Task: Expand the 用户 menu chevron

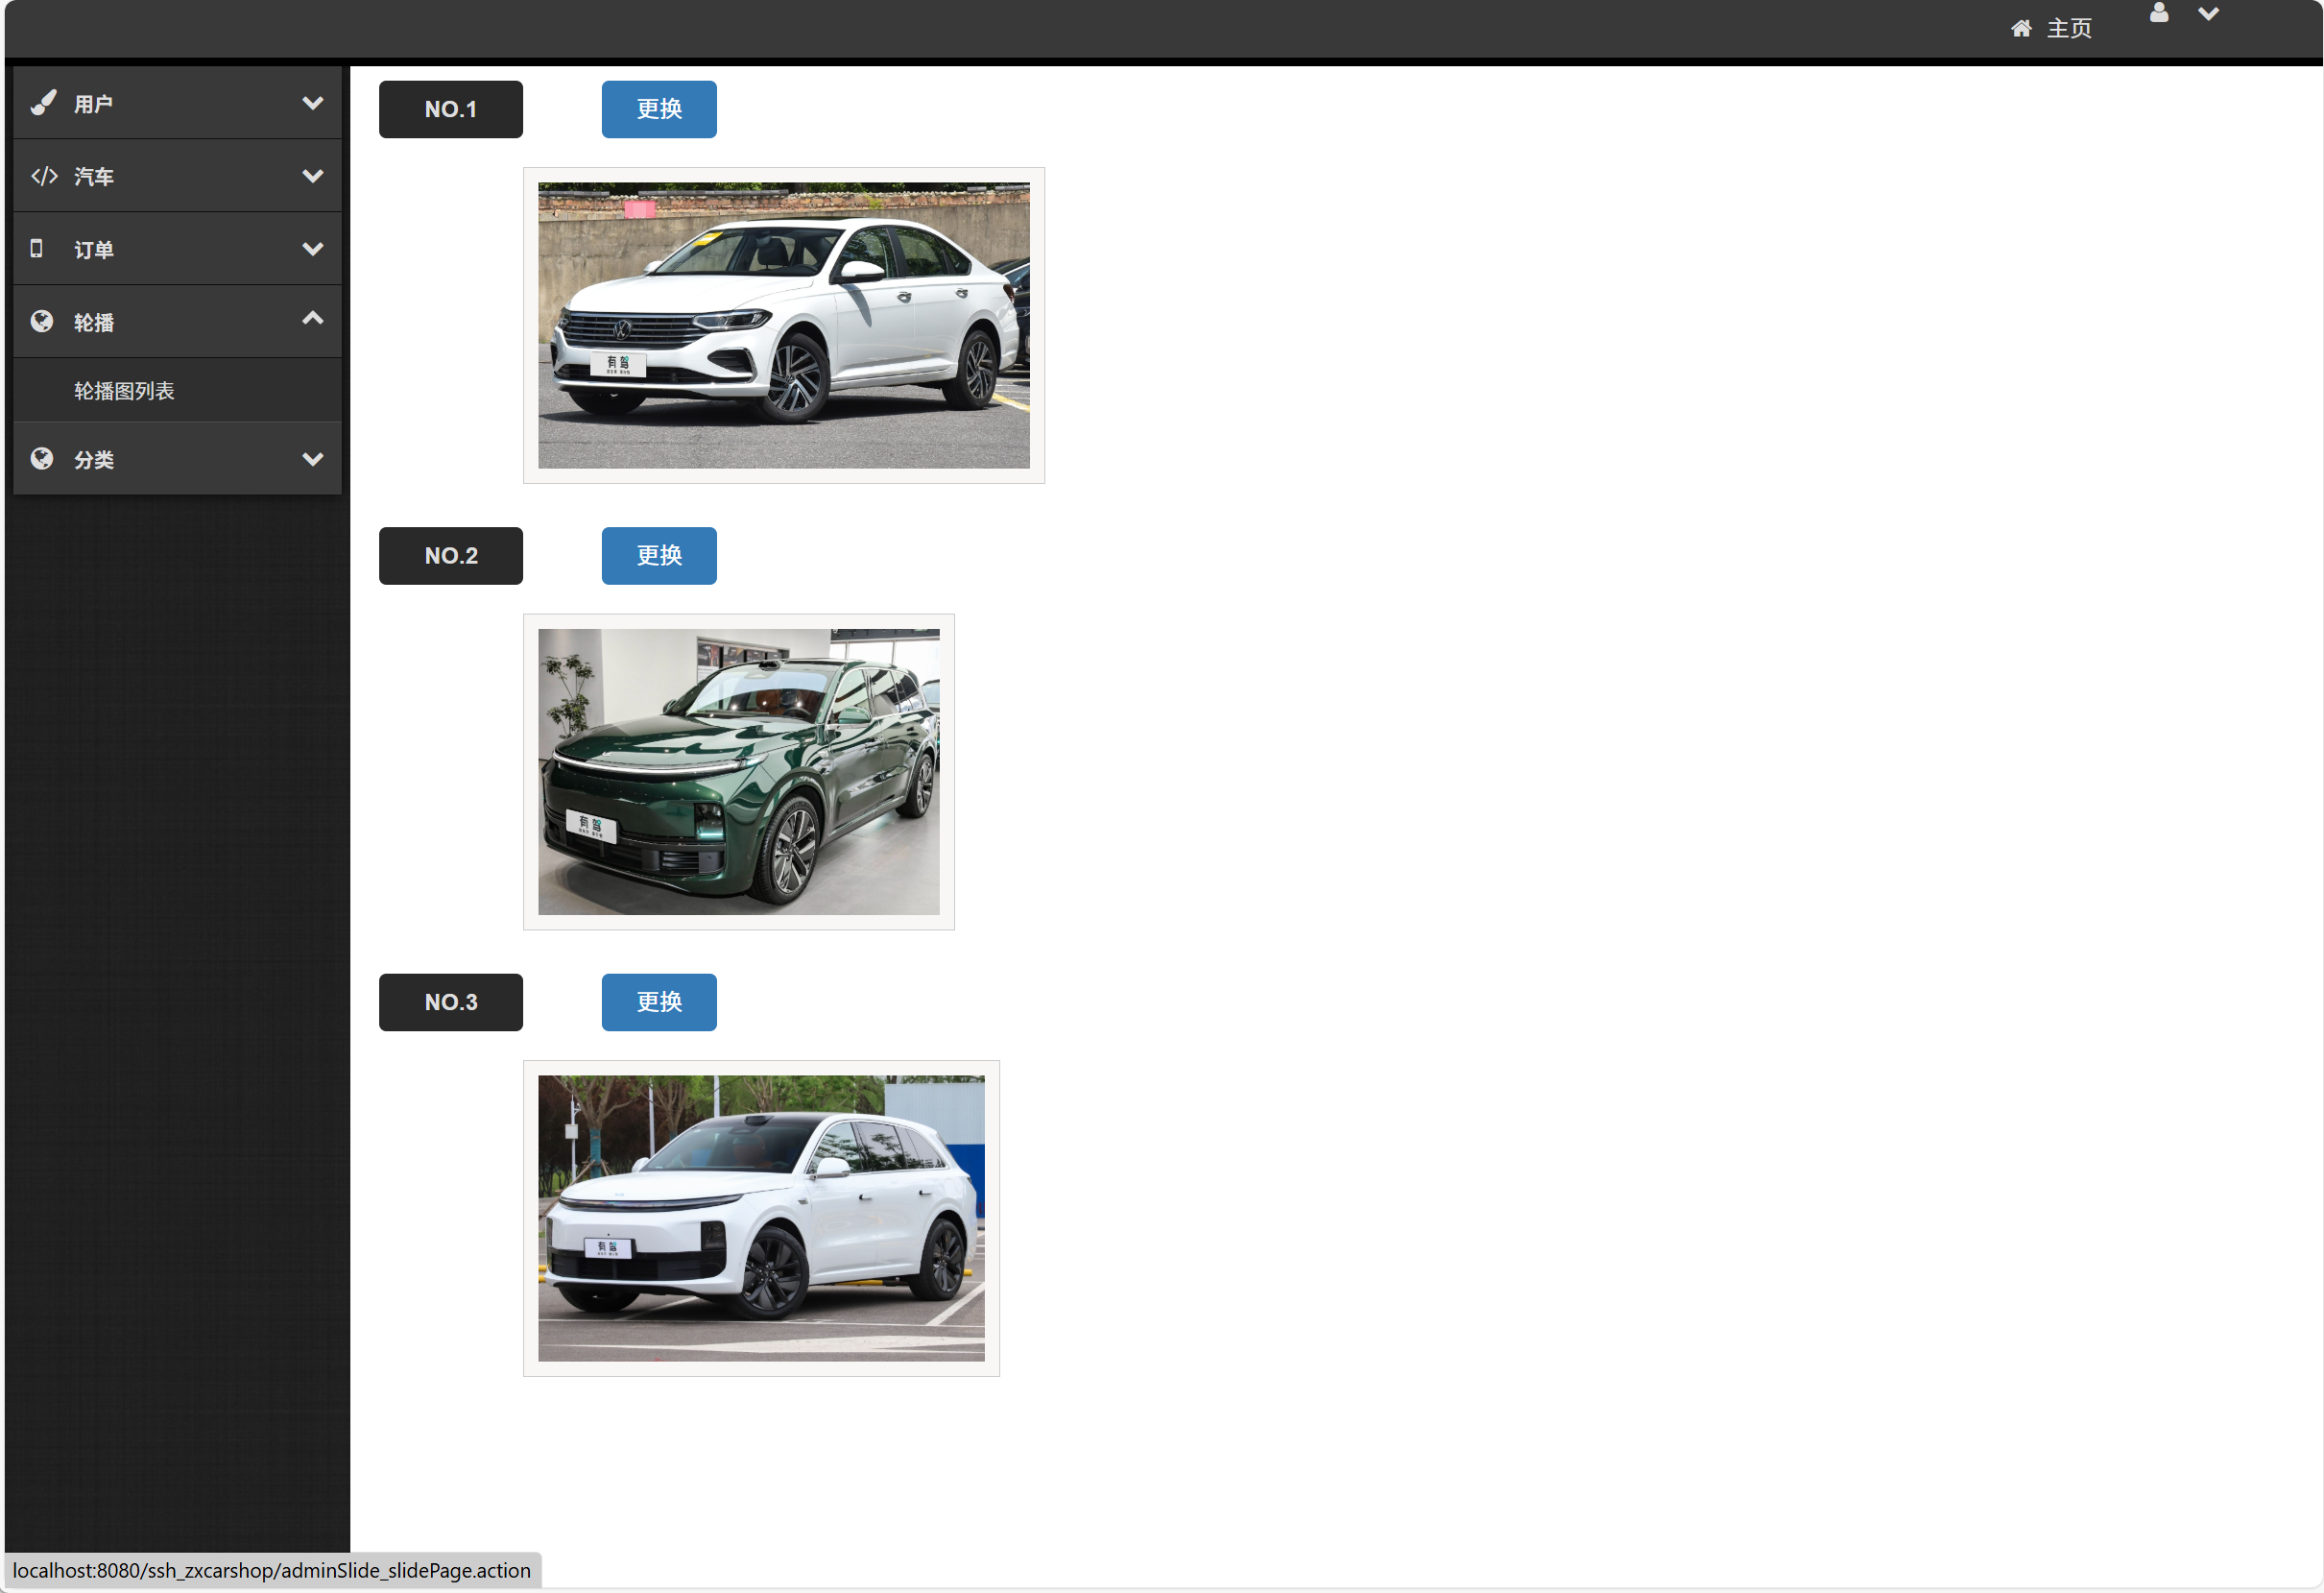Action: tap(313, 103)
